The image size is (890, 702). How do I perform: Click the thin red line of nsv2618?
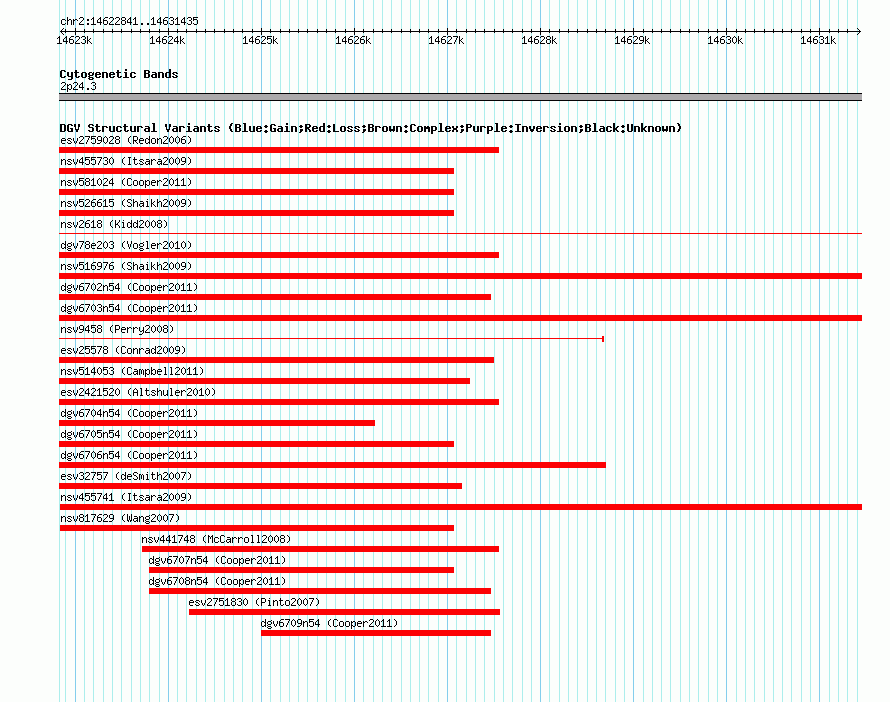460,233
